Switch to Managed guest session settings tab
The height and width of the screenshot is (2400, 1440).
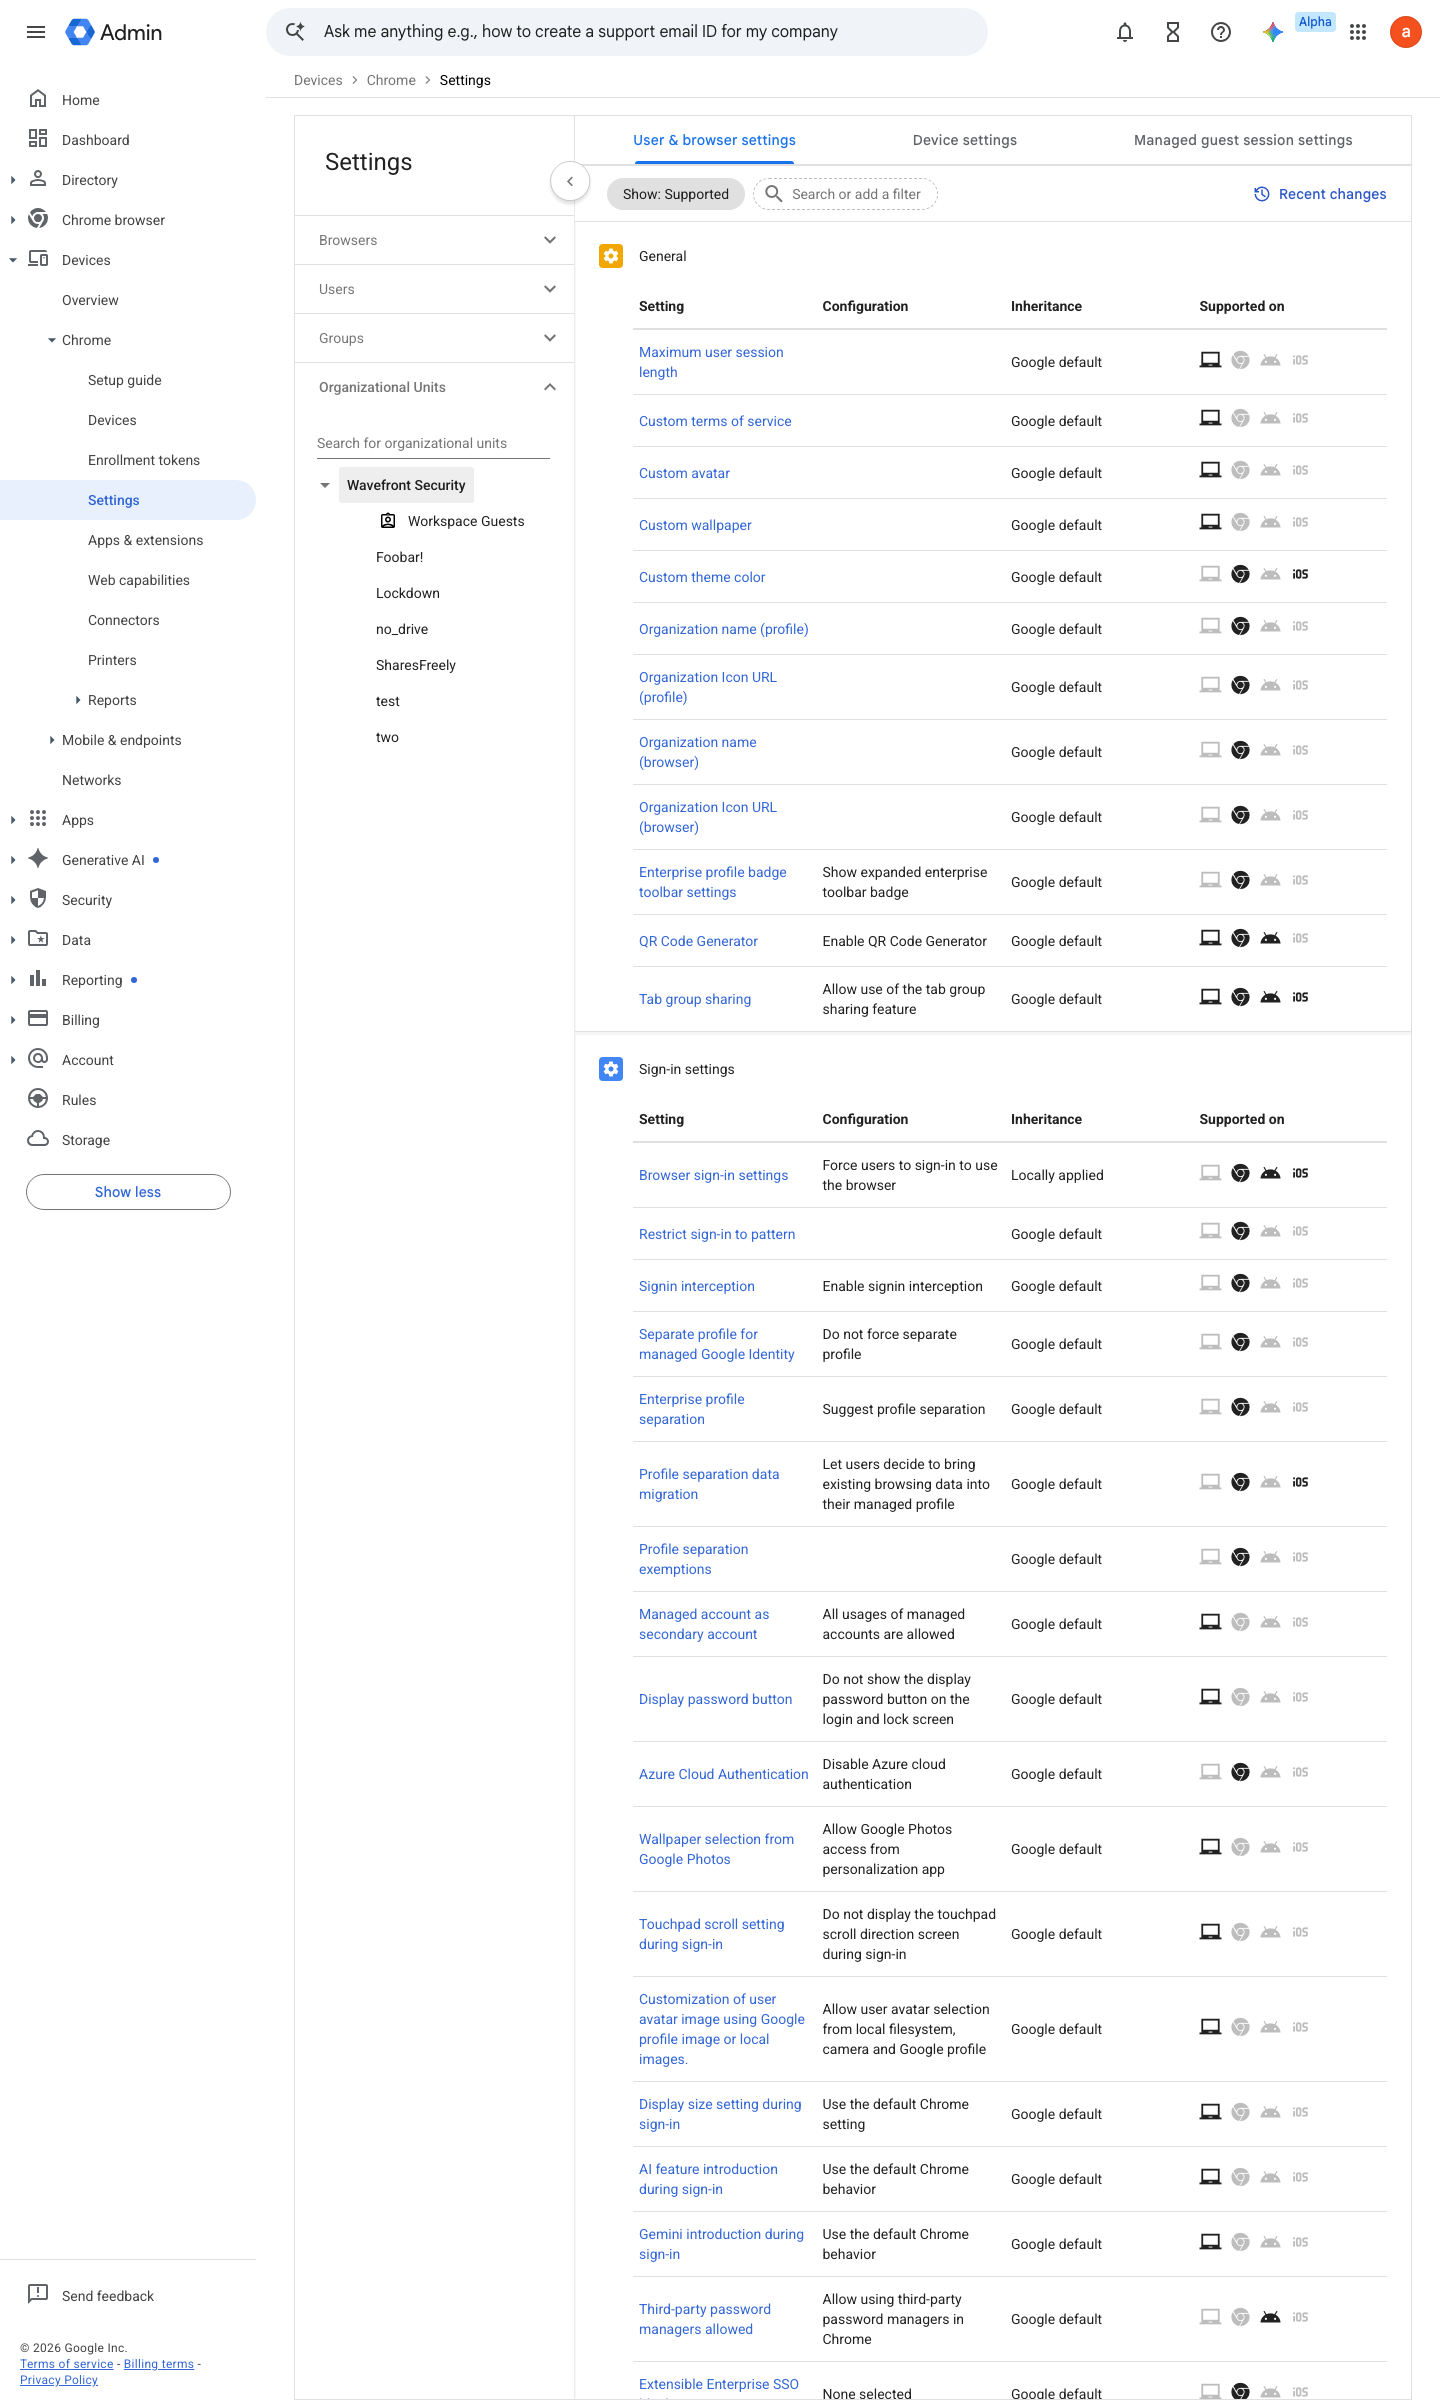pos(1243,140)
